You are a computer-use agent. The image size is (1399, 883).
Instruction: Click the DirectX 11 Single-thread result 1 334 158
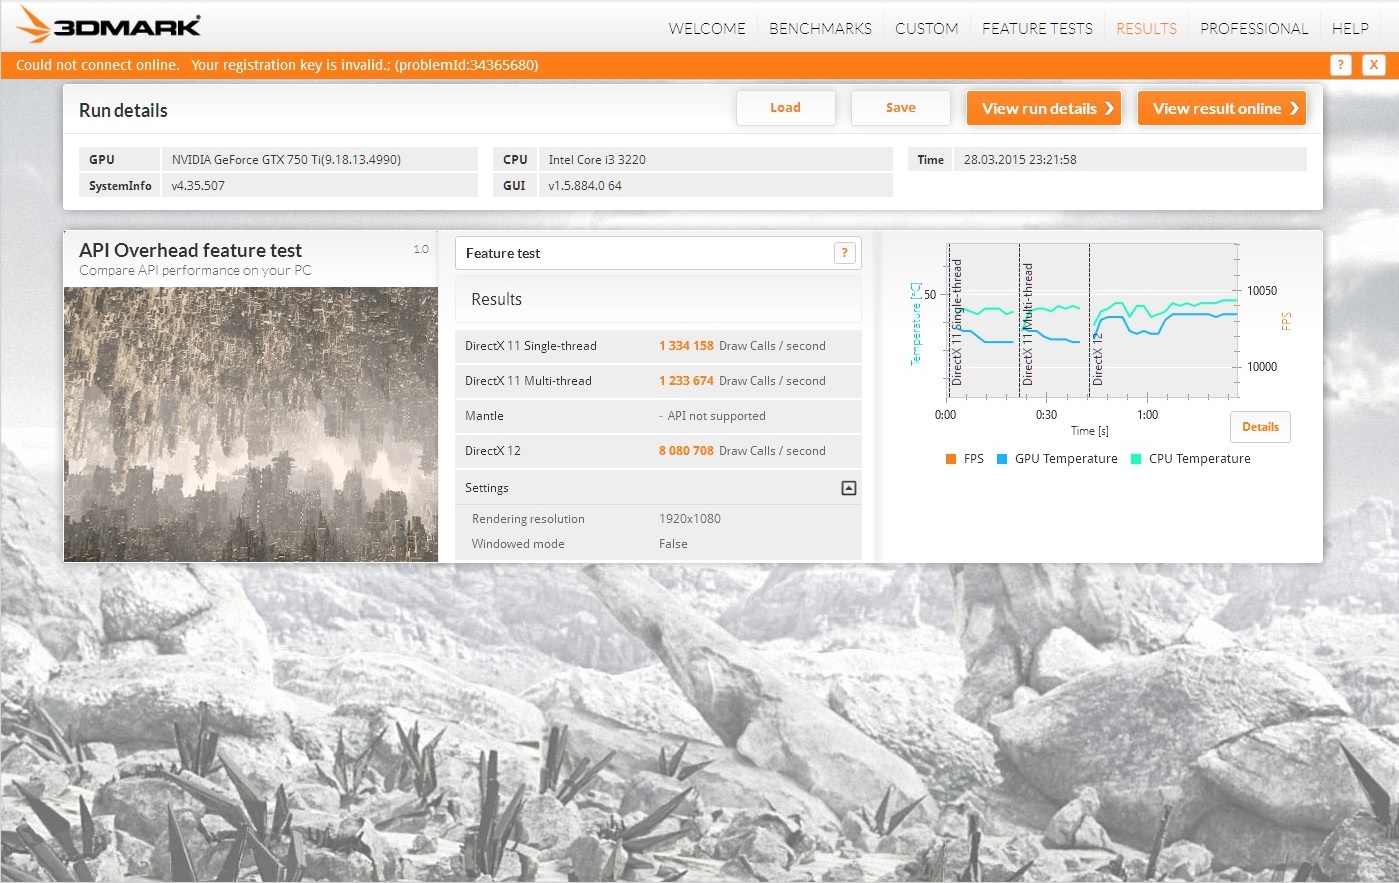point(686,346)
